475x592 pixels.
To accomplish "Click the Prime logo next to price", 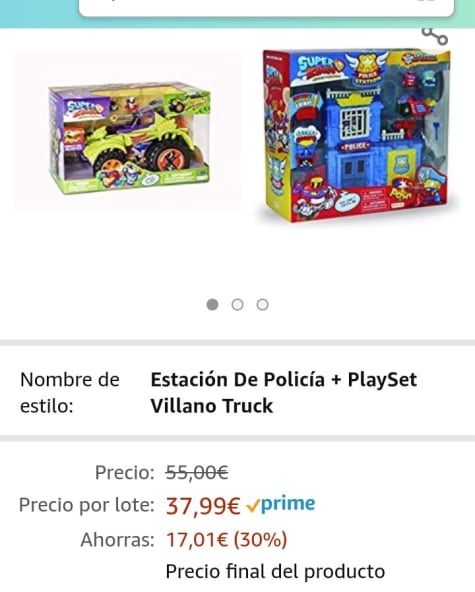I will pos(288,504).
